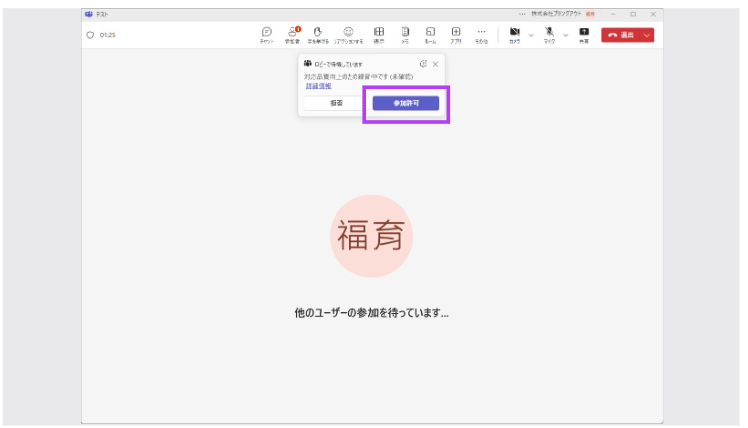Click the profile badge in title bar

[590, 14]
